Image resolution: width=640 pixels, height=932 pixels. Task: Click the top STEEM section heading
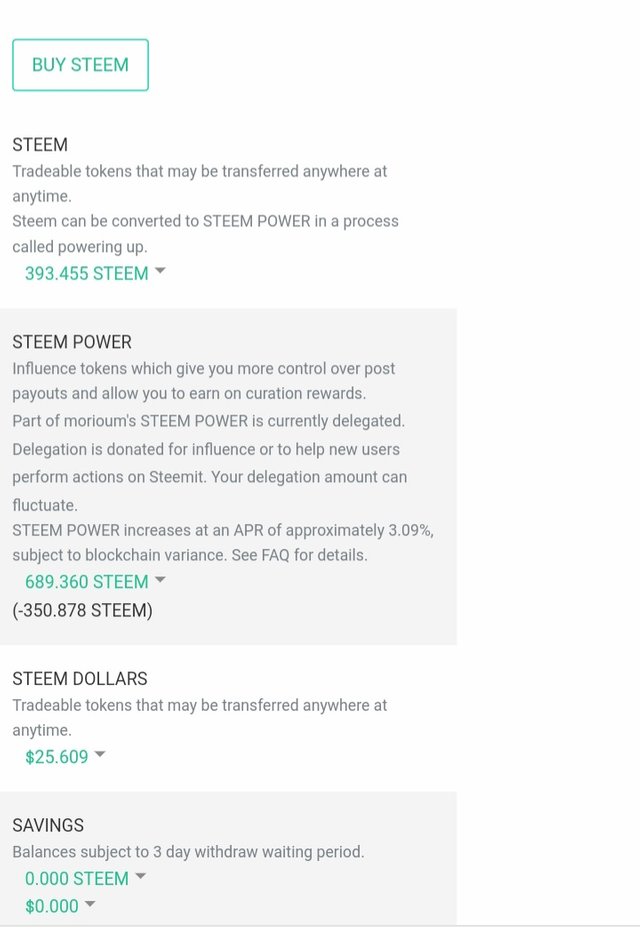coord(40,144)
